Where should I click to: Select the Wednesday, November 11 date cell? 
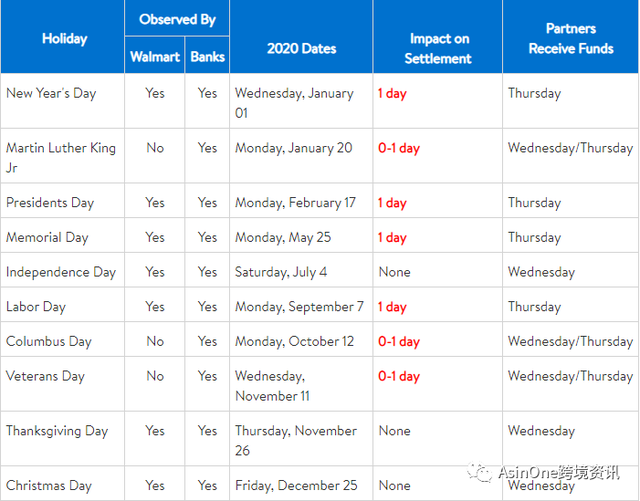(x=273, y=386)
